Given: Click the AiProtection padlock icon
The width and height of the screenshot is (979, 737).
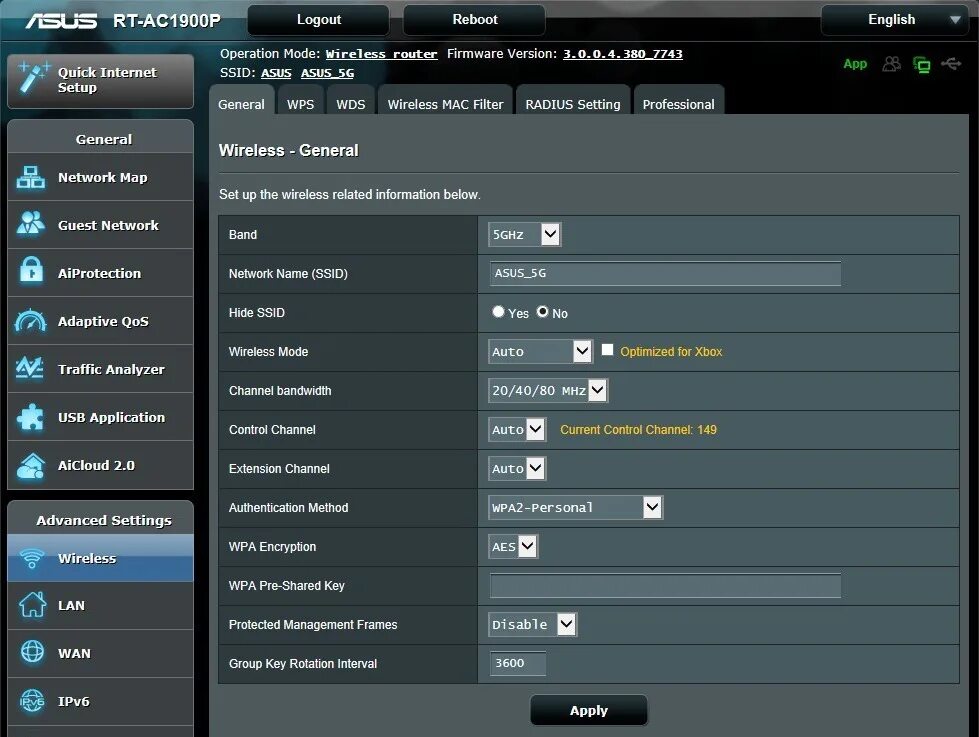Looking at the screenshot, I should 31,271.
